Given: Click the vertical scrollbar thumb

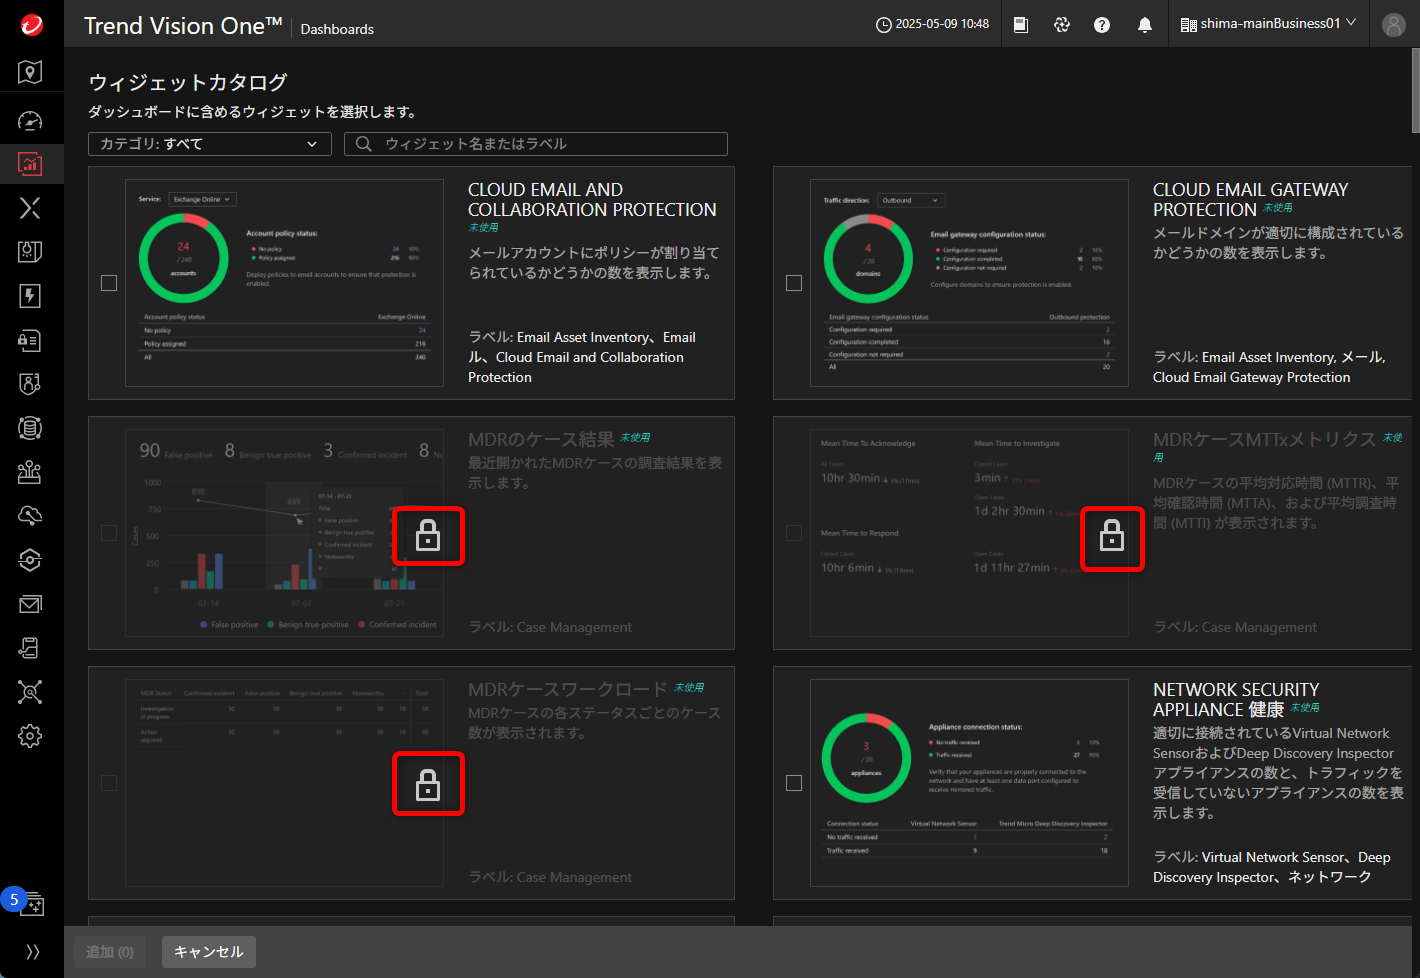Looking at the screenshot, I should click(1415, 90).
